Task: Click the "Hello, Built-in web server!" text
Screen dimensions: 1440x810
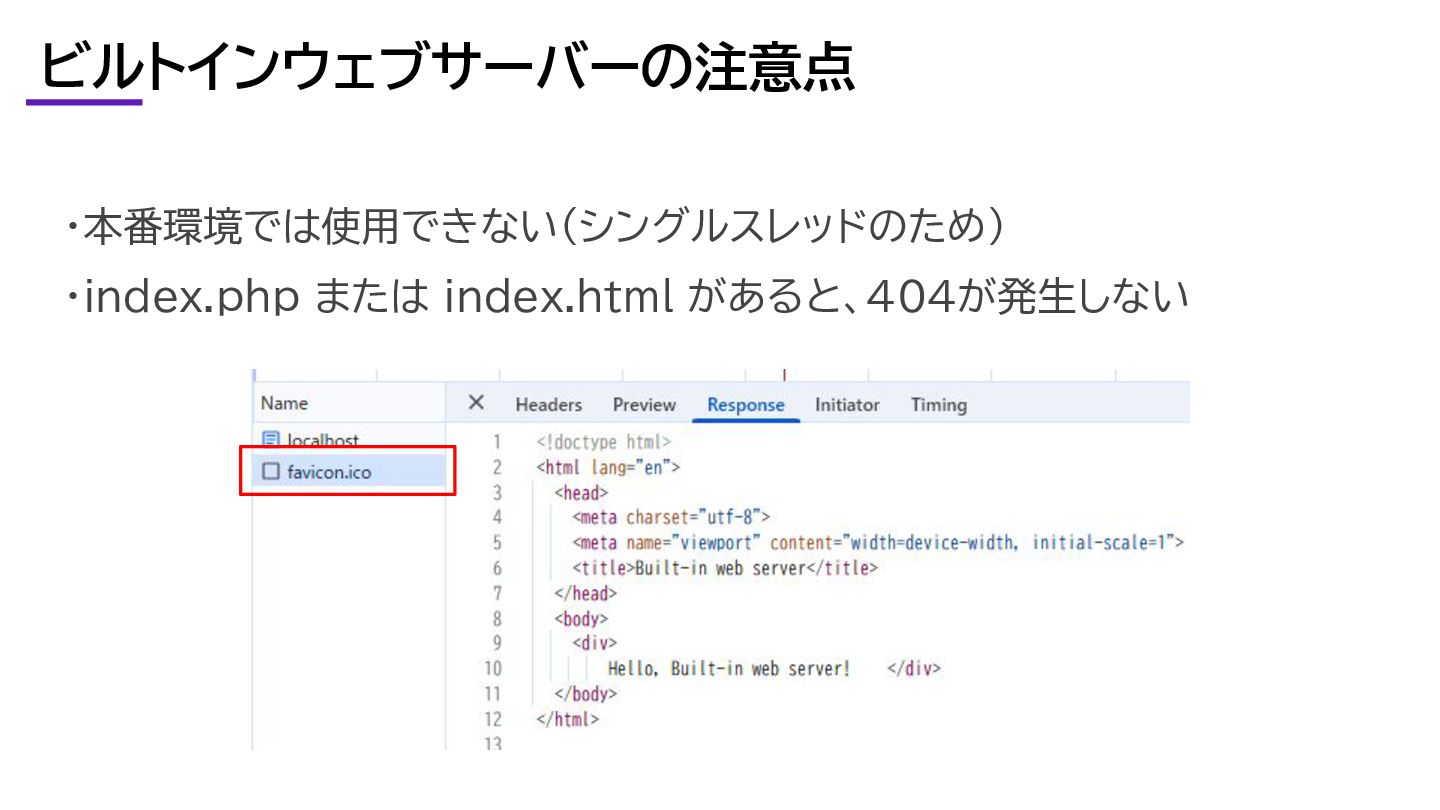Action: click(x=728, y=669)
